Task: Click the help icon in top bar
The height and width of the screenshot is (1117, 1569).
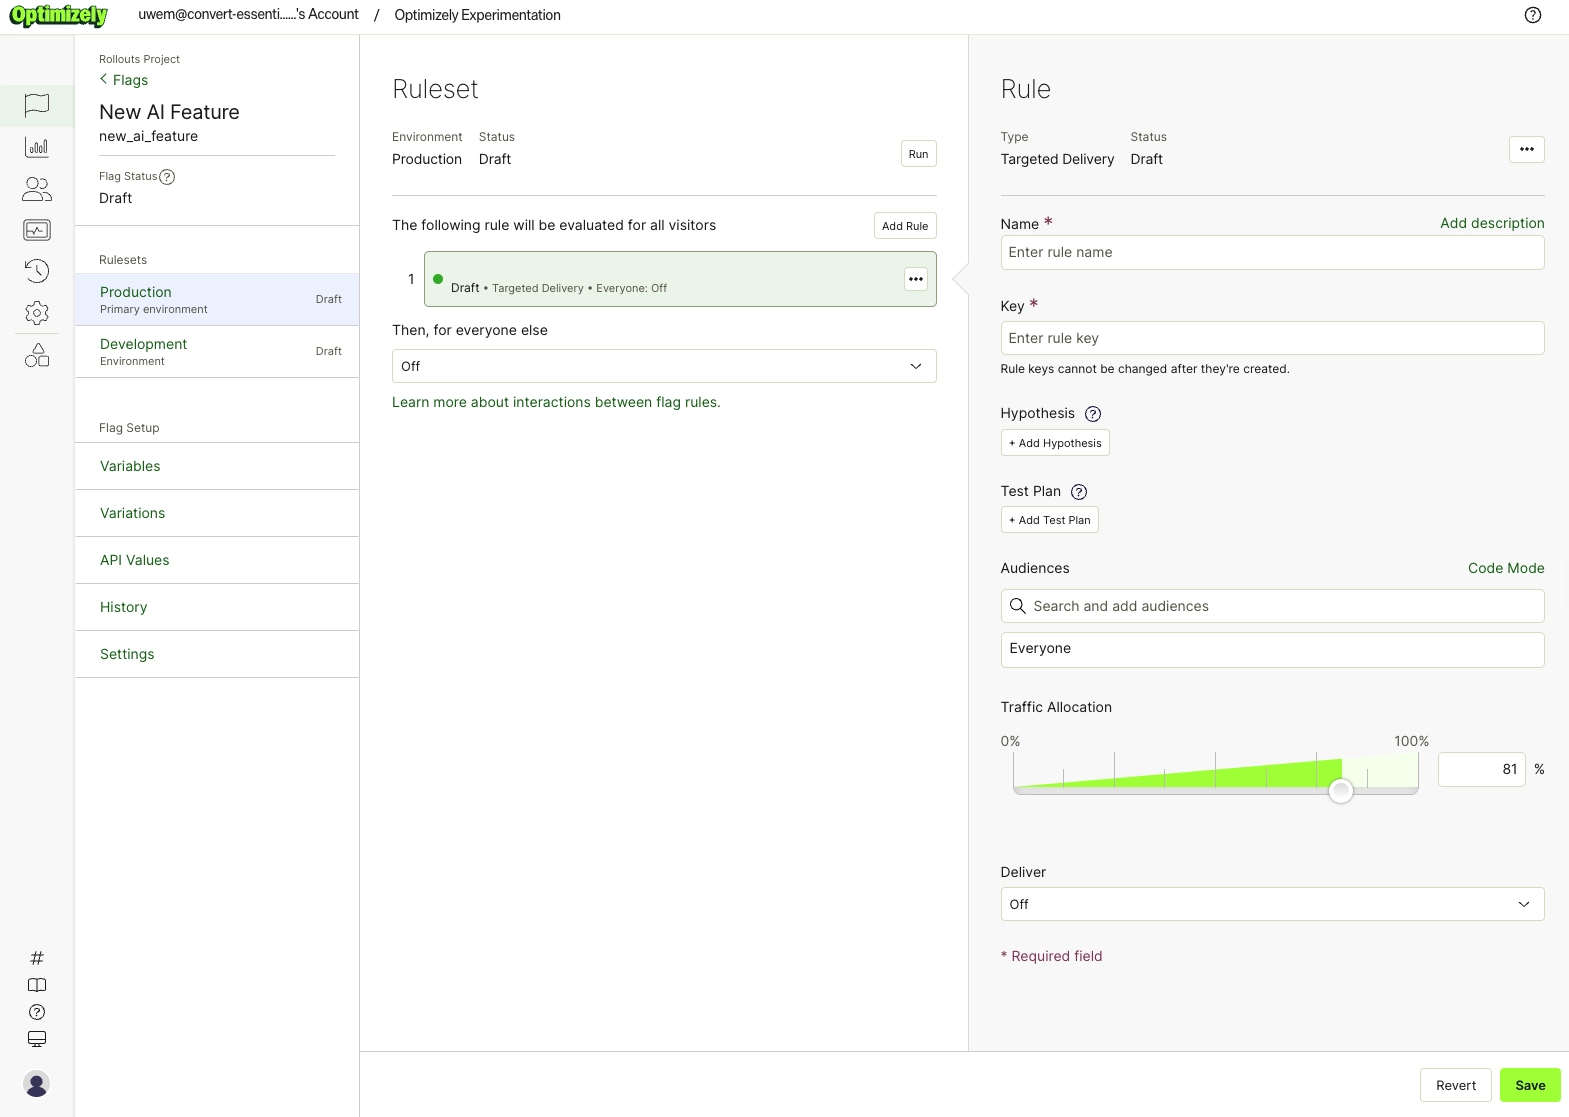Action: click(x=1532, y=15)
